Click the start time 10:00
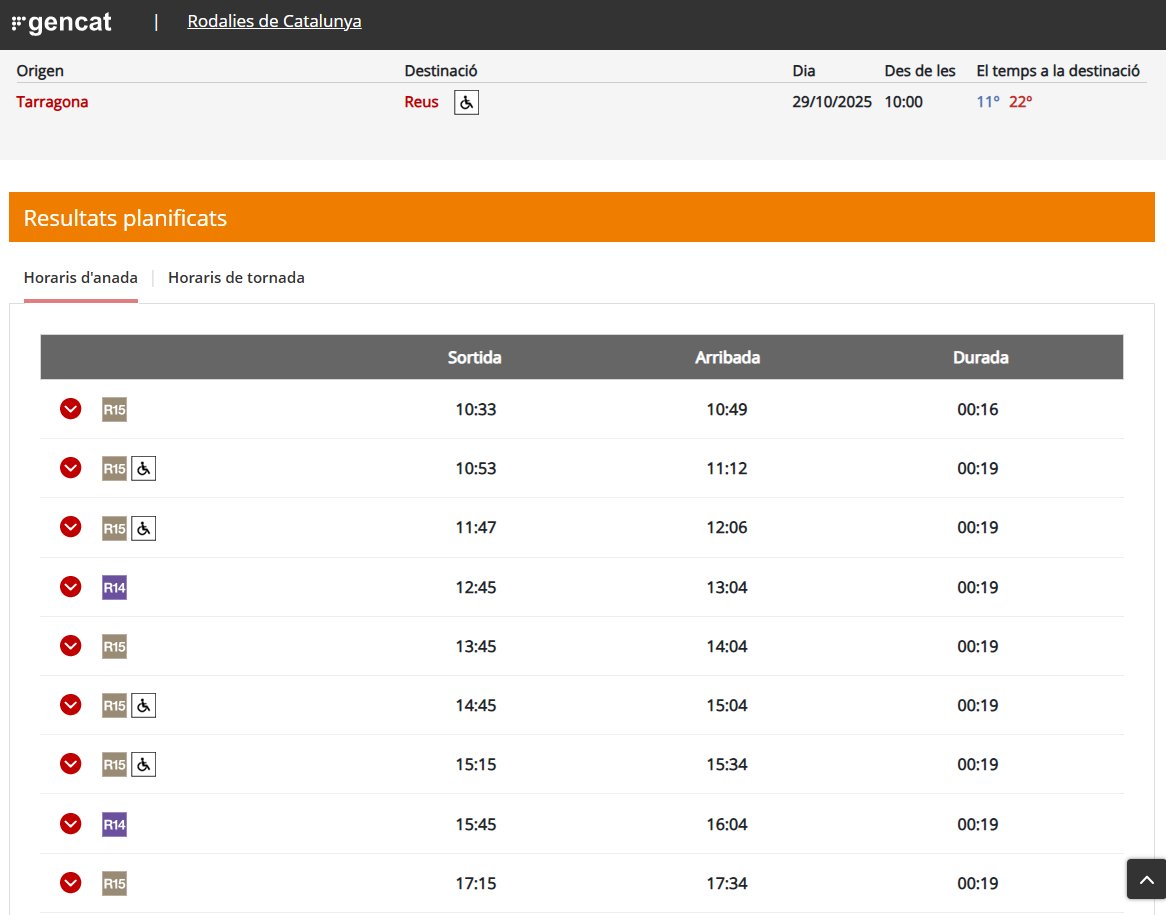The height and width of the screenshot is (915, 1166). (904, 102)
